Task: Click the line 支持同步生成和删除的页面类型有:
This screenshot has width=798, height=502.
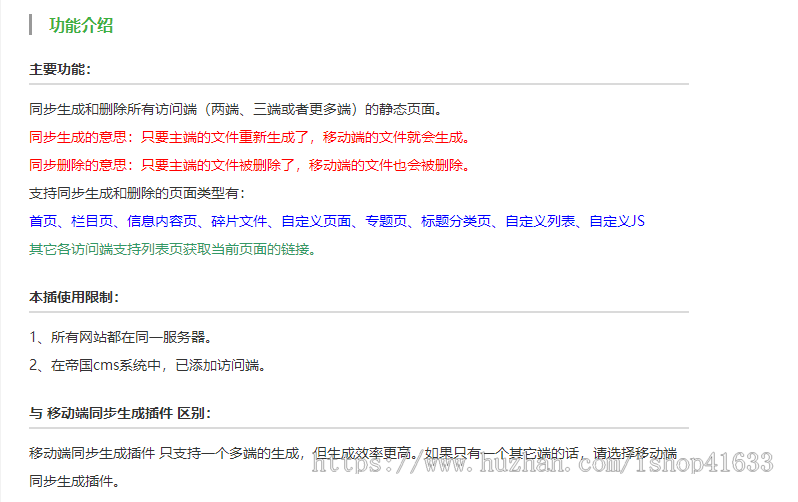Action: point(137,193)
